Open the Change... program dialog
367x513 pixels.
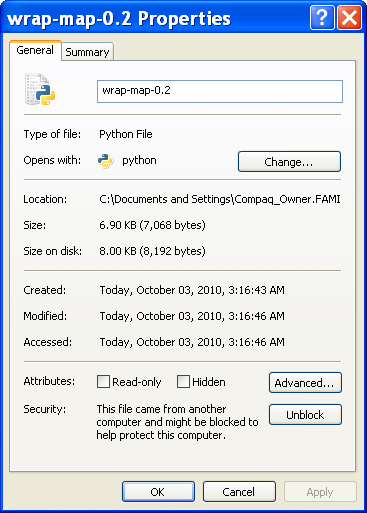[289, 162]
